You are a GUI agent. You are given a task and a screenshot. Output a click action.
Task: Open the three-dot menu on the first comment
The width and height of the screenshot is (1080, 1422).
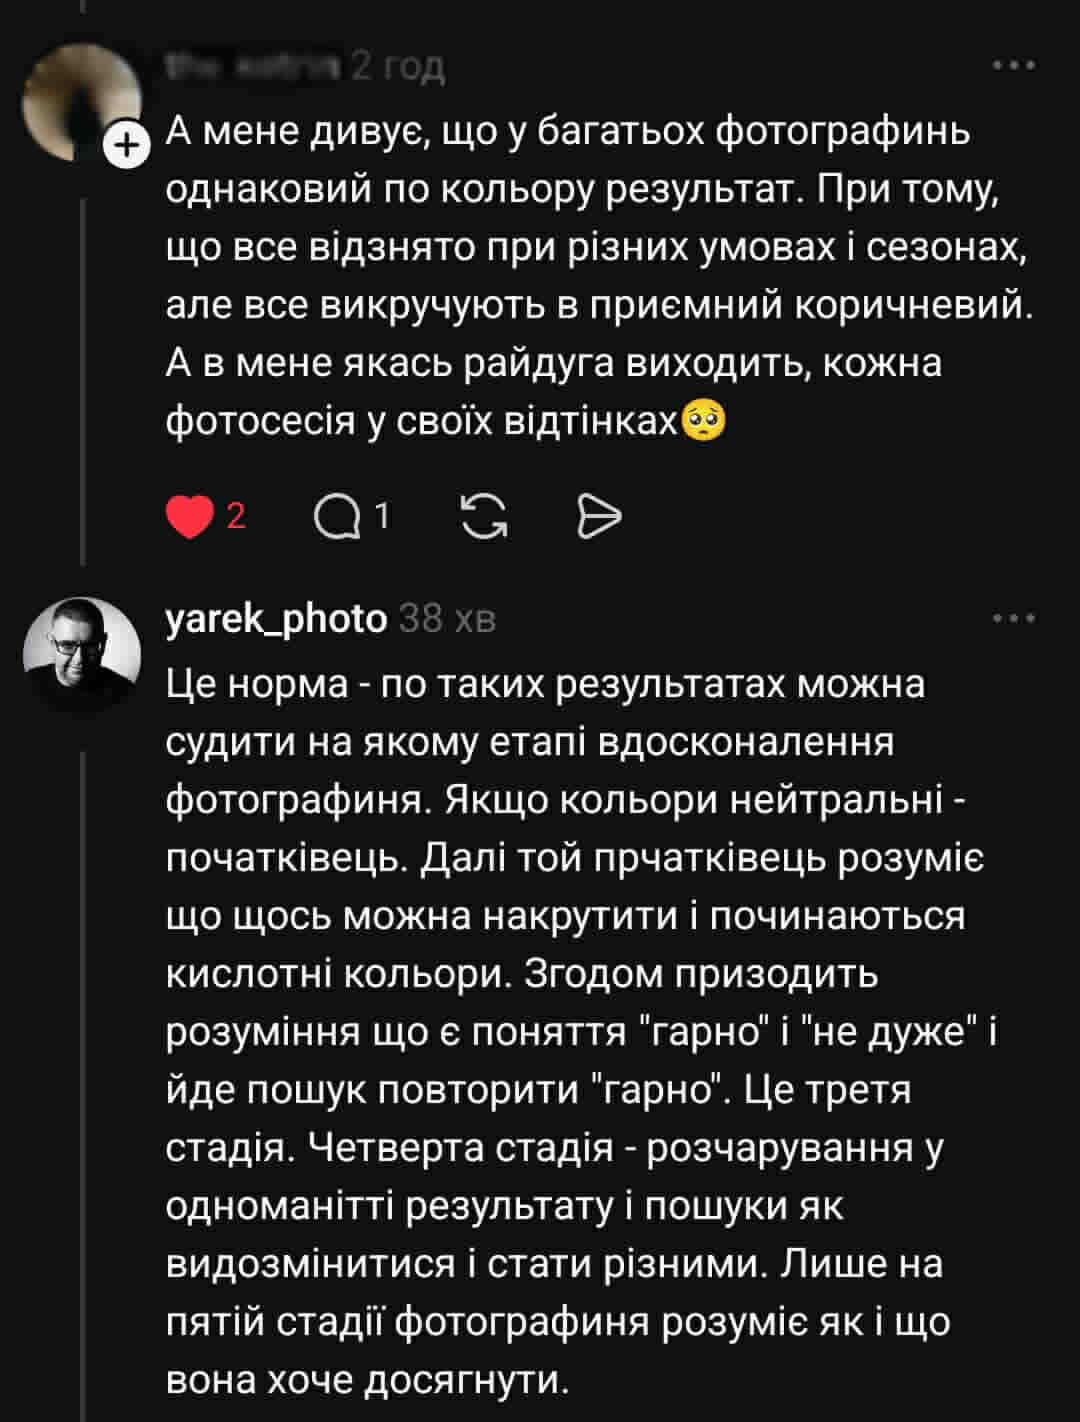point(1013,66)
